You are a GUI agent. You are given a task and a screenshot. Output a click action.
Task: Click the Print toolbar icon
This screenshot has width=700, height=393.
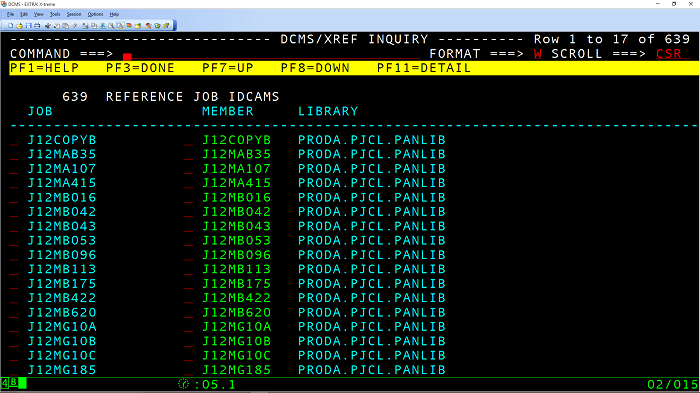tap(37, 25)
